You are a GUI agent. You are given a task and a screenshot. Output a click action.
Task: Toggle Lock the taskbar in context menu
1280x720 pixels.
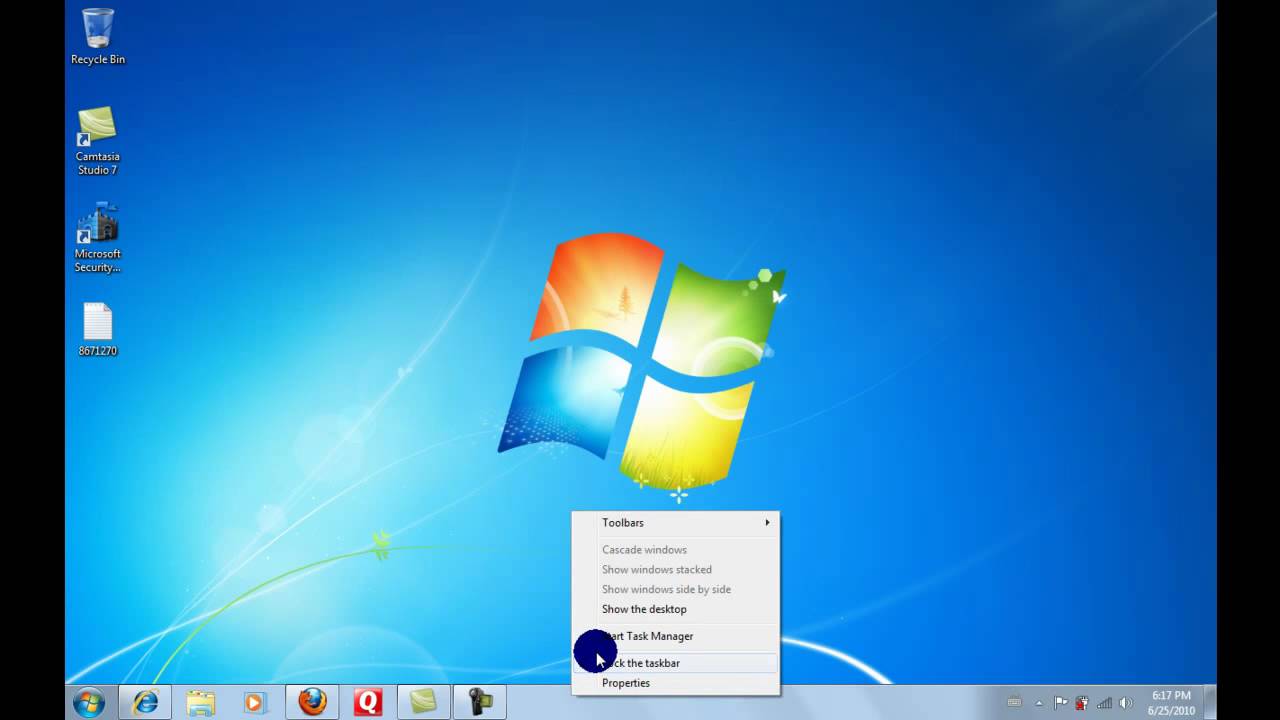[x=675, y=663]
